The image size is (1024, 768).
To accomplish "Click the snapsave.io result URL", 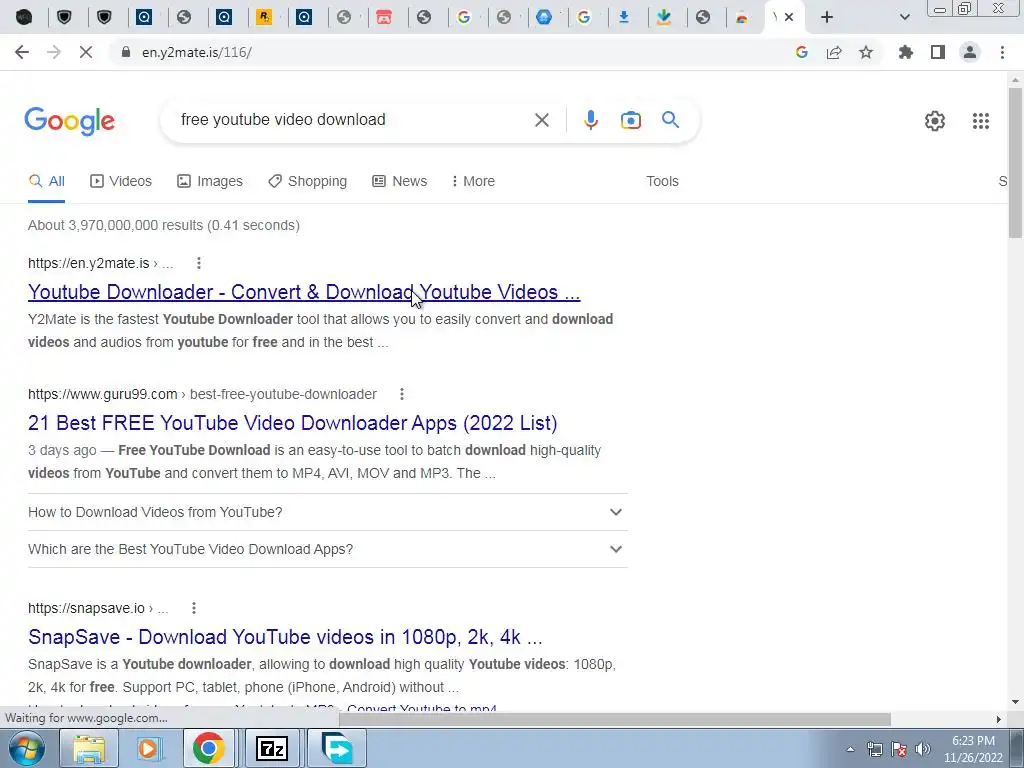I will tap(98, 608).
